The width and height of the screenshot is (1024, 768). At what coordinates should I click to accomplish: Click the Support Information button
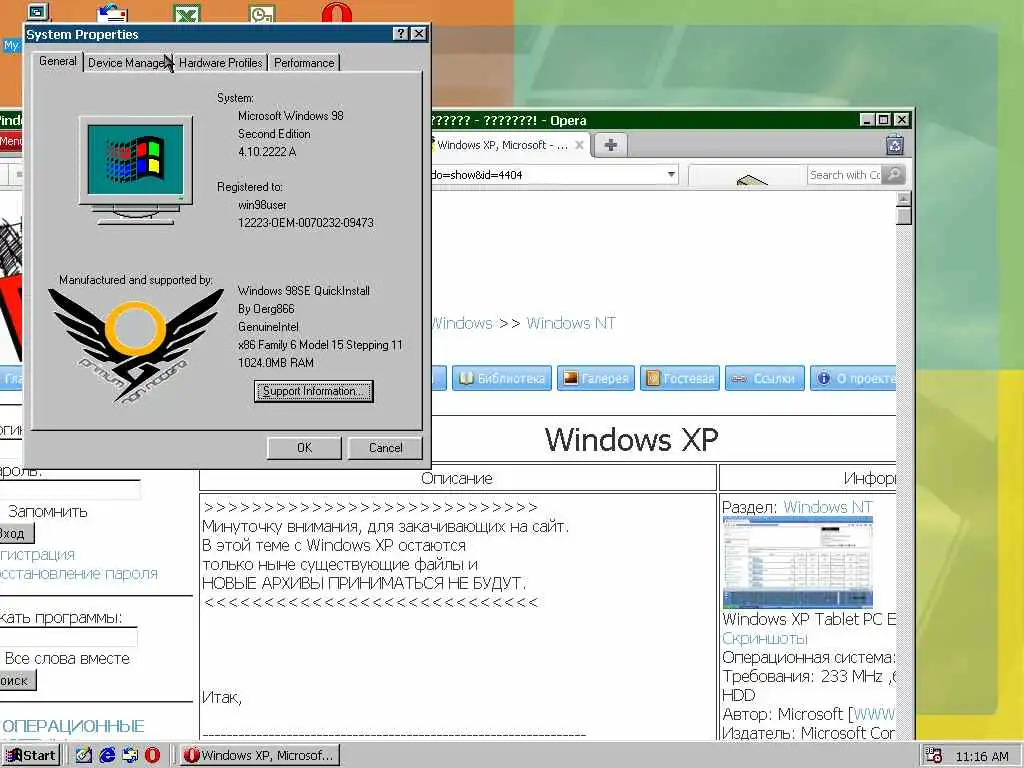click(313, 391)
